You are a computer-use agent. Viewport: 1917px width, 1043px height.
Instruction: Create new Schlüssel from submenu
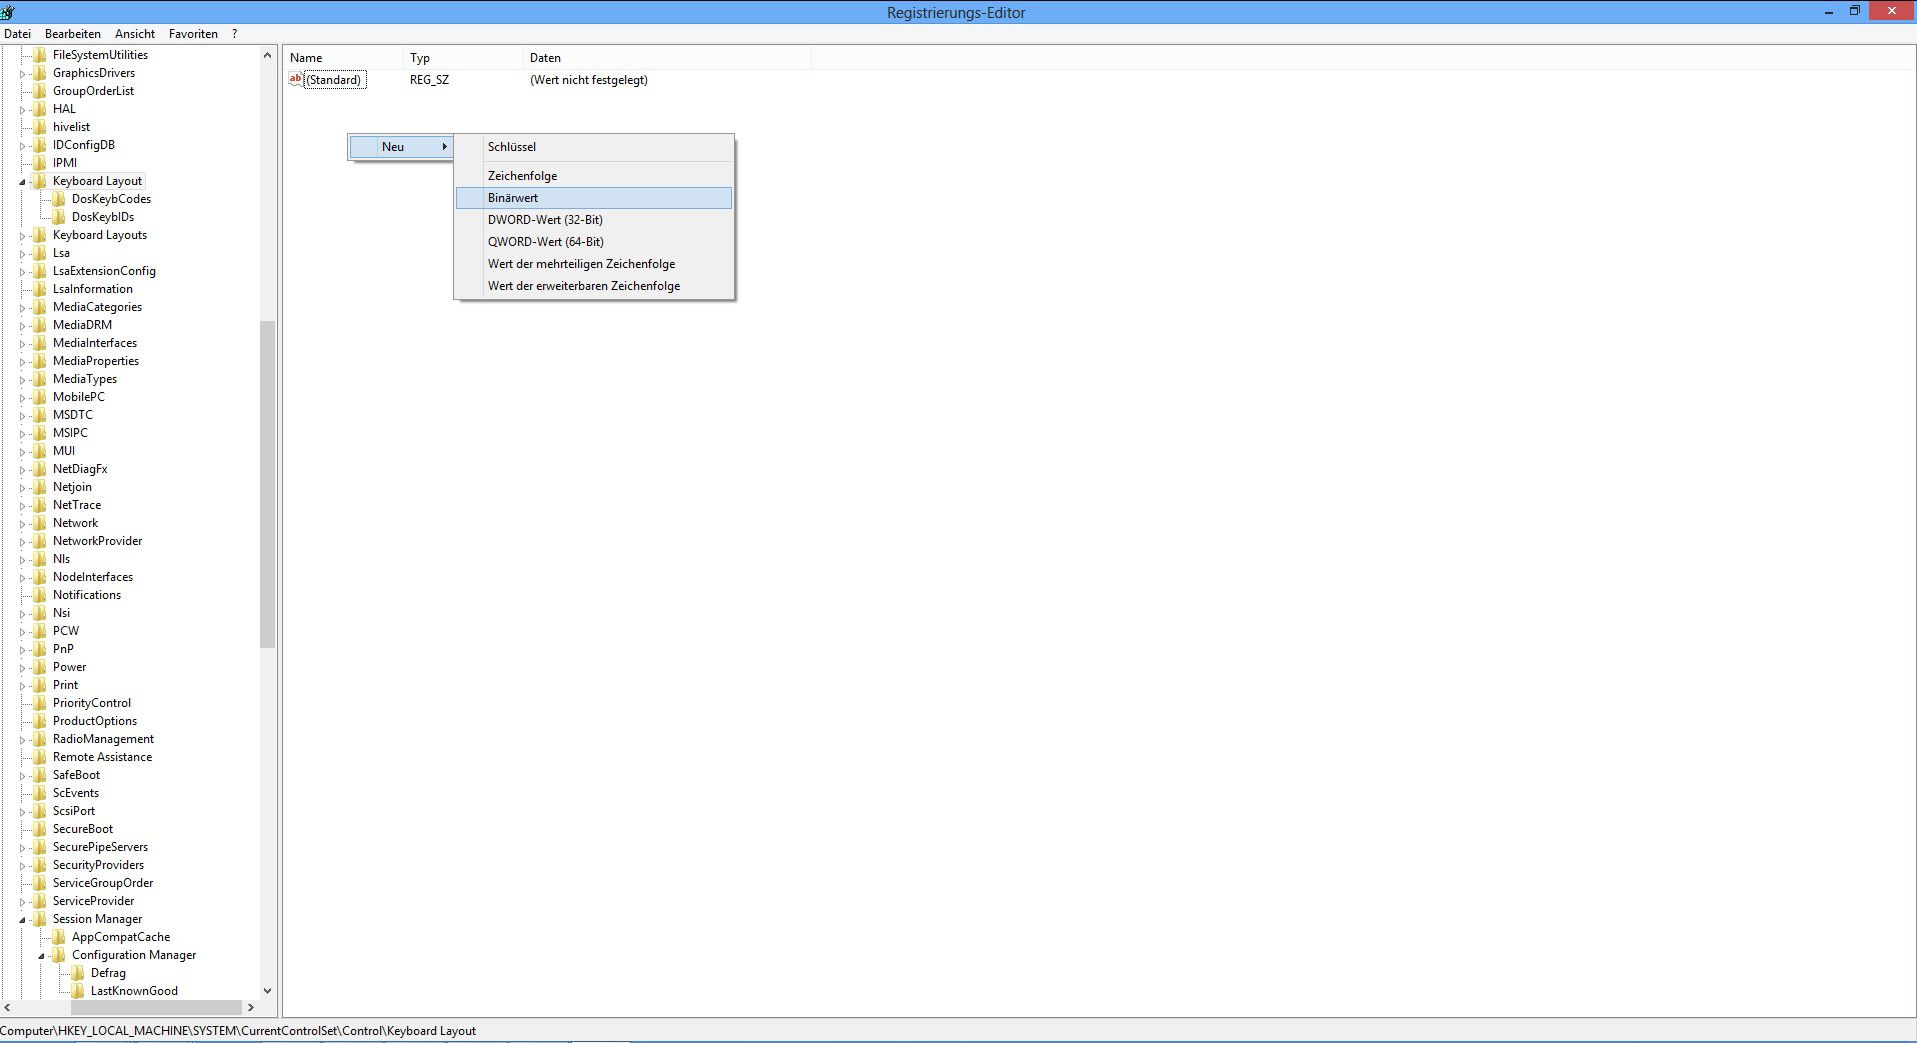(512, 147)
